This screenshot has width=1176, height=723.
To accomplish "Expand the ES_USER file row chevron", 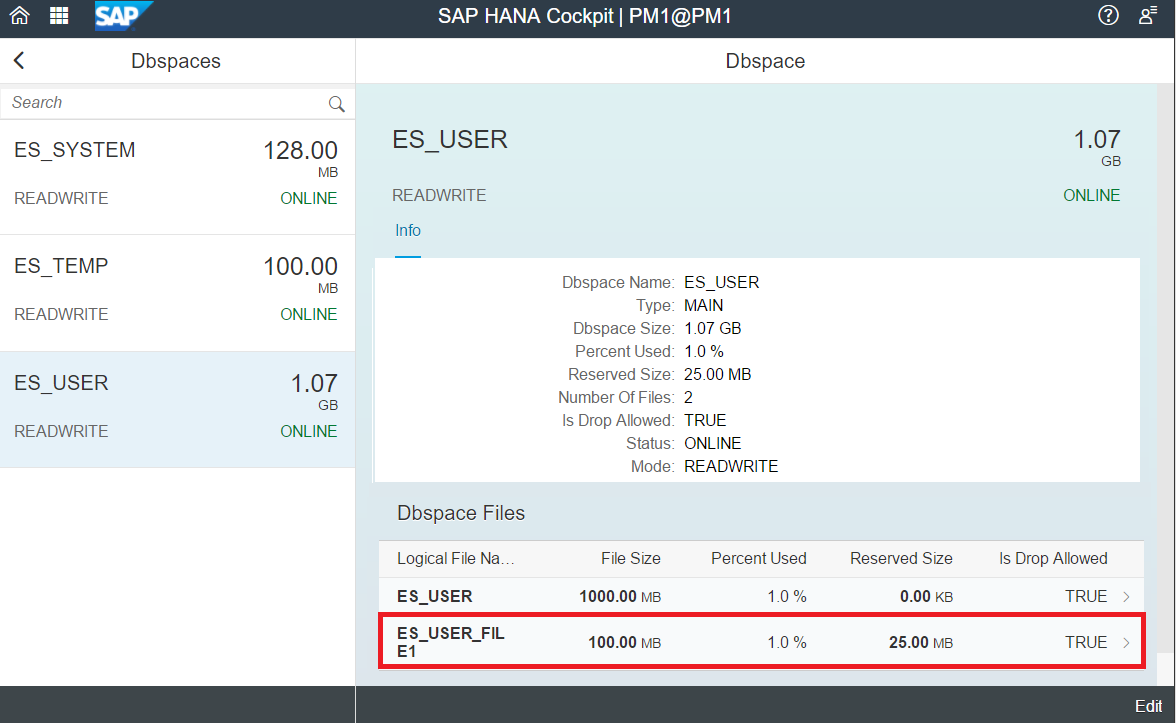I will [x=1126, y=597].
